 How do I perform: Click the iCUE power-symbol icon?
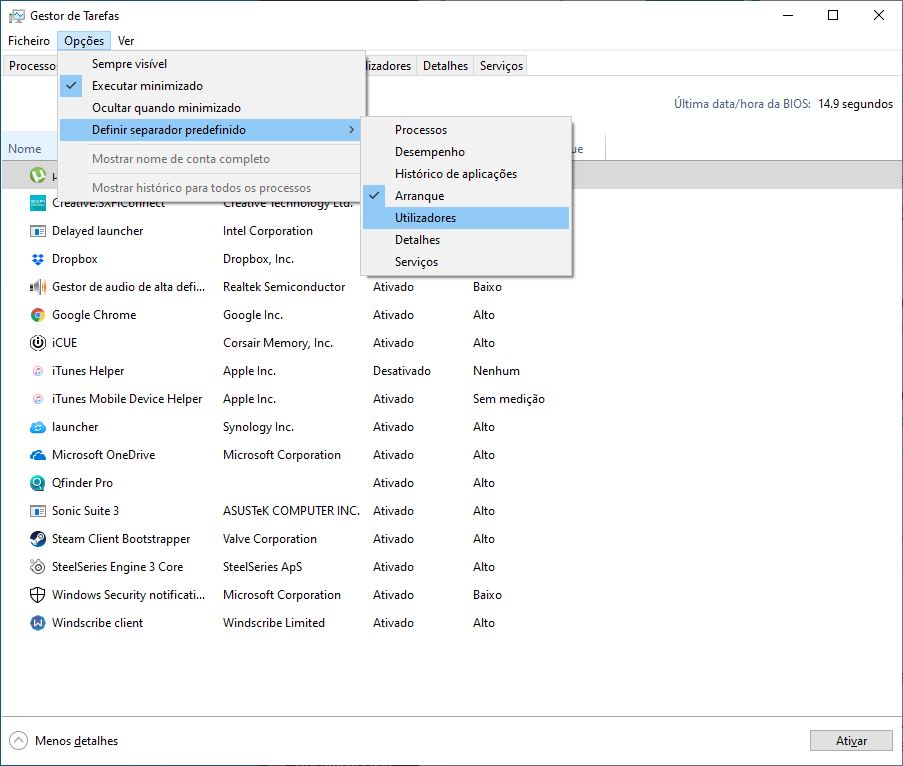(37, 343)
